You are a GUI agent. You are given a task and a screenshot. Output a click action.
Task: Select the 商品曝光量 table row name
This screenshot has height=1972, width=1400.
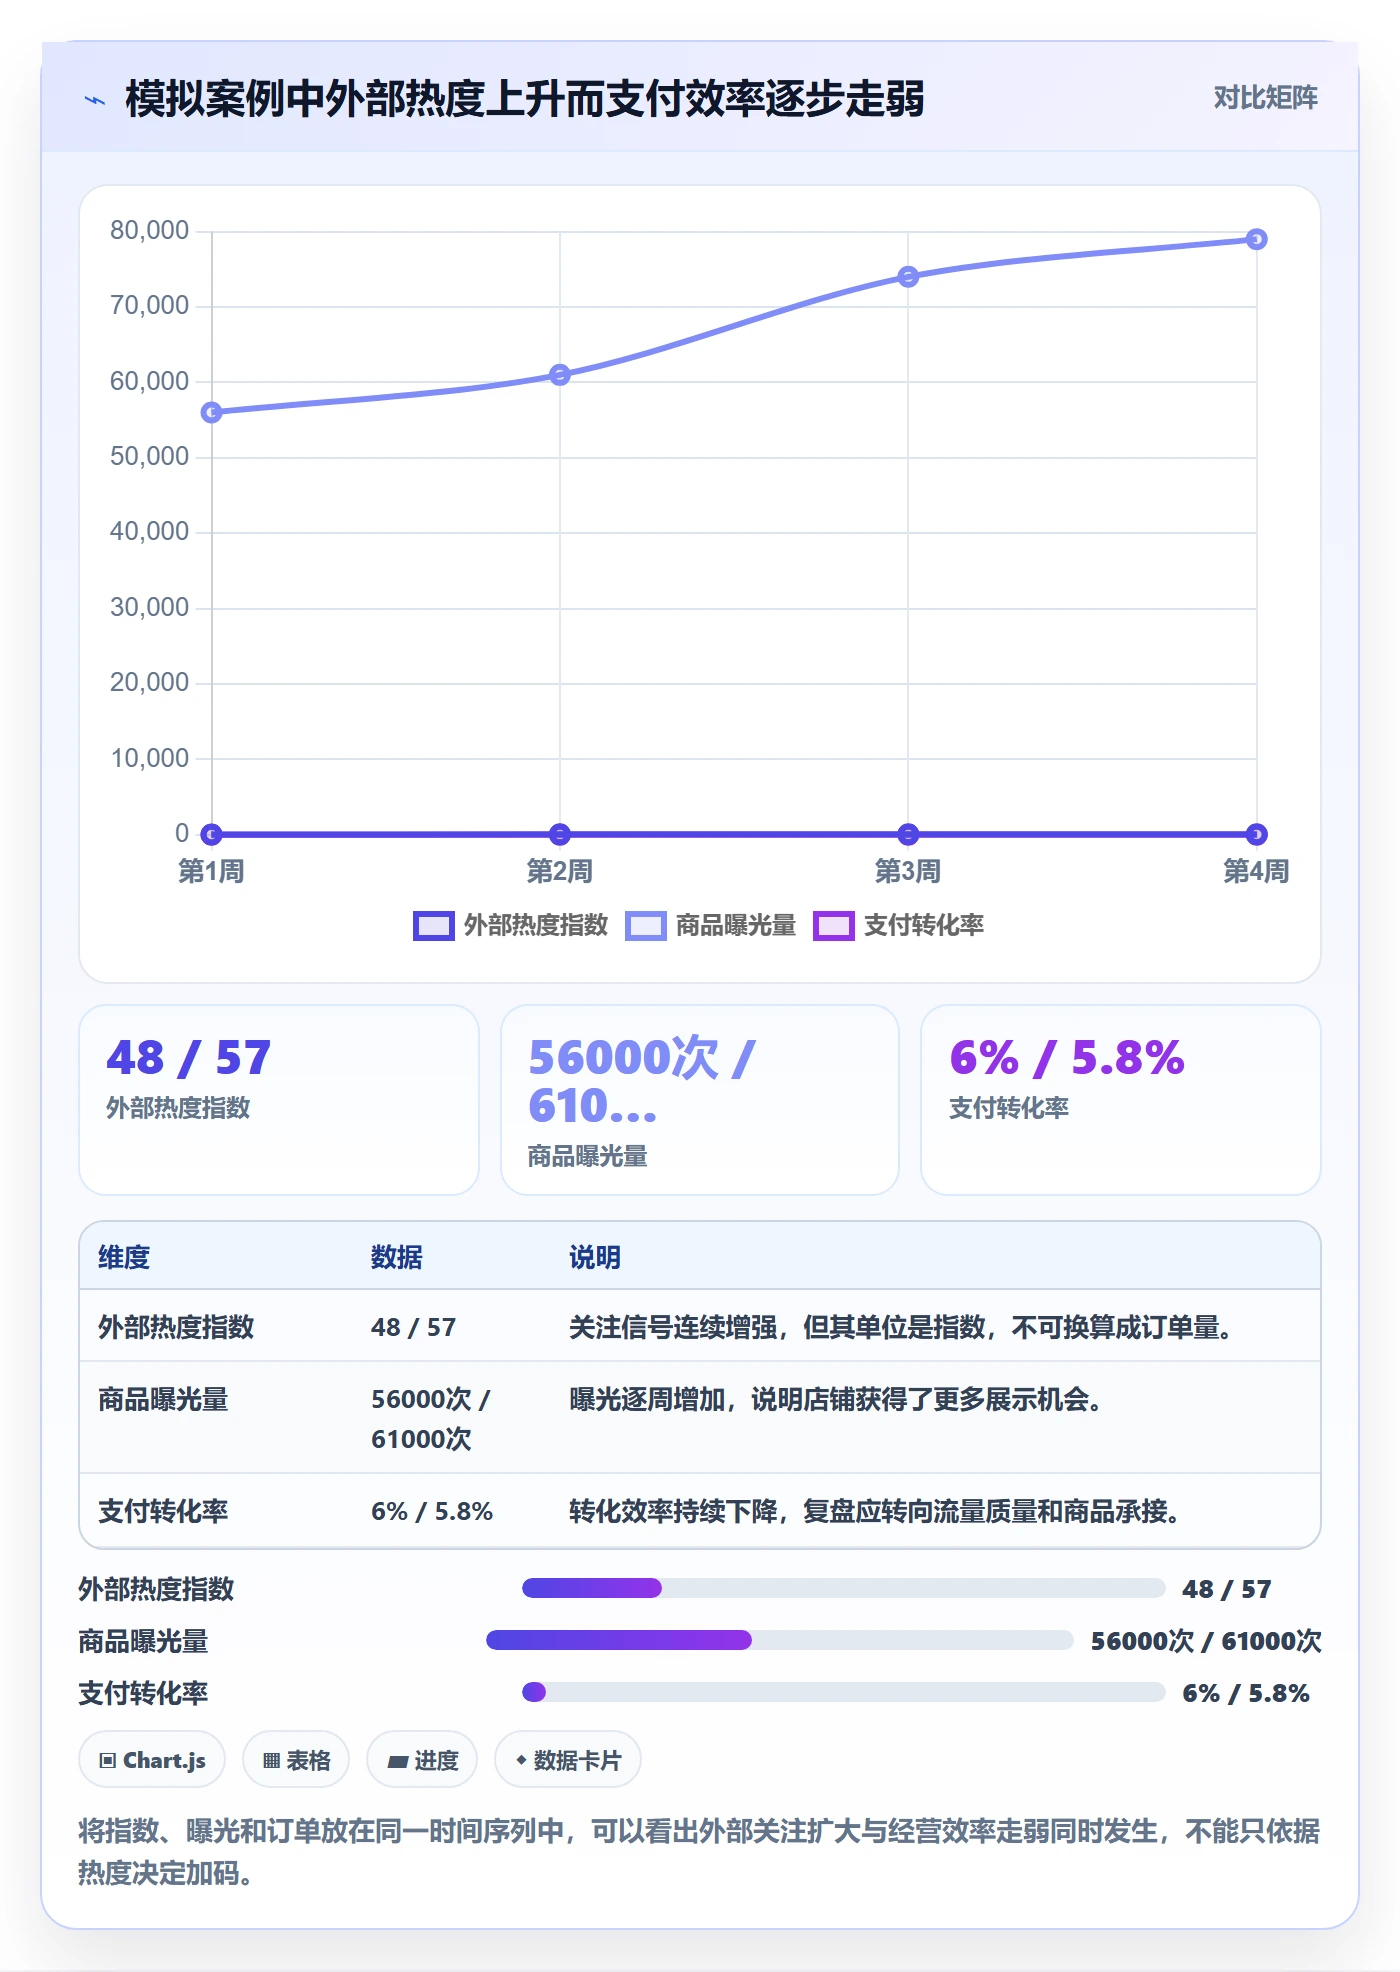[163, 1399]
